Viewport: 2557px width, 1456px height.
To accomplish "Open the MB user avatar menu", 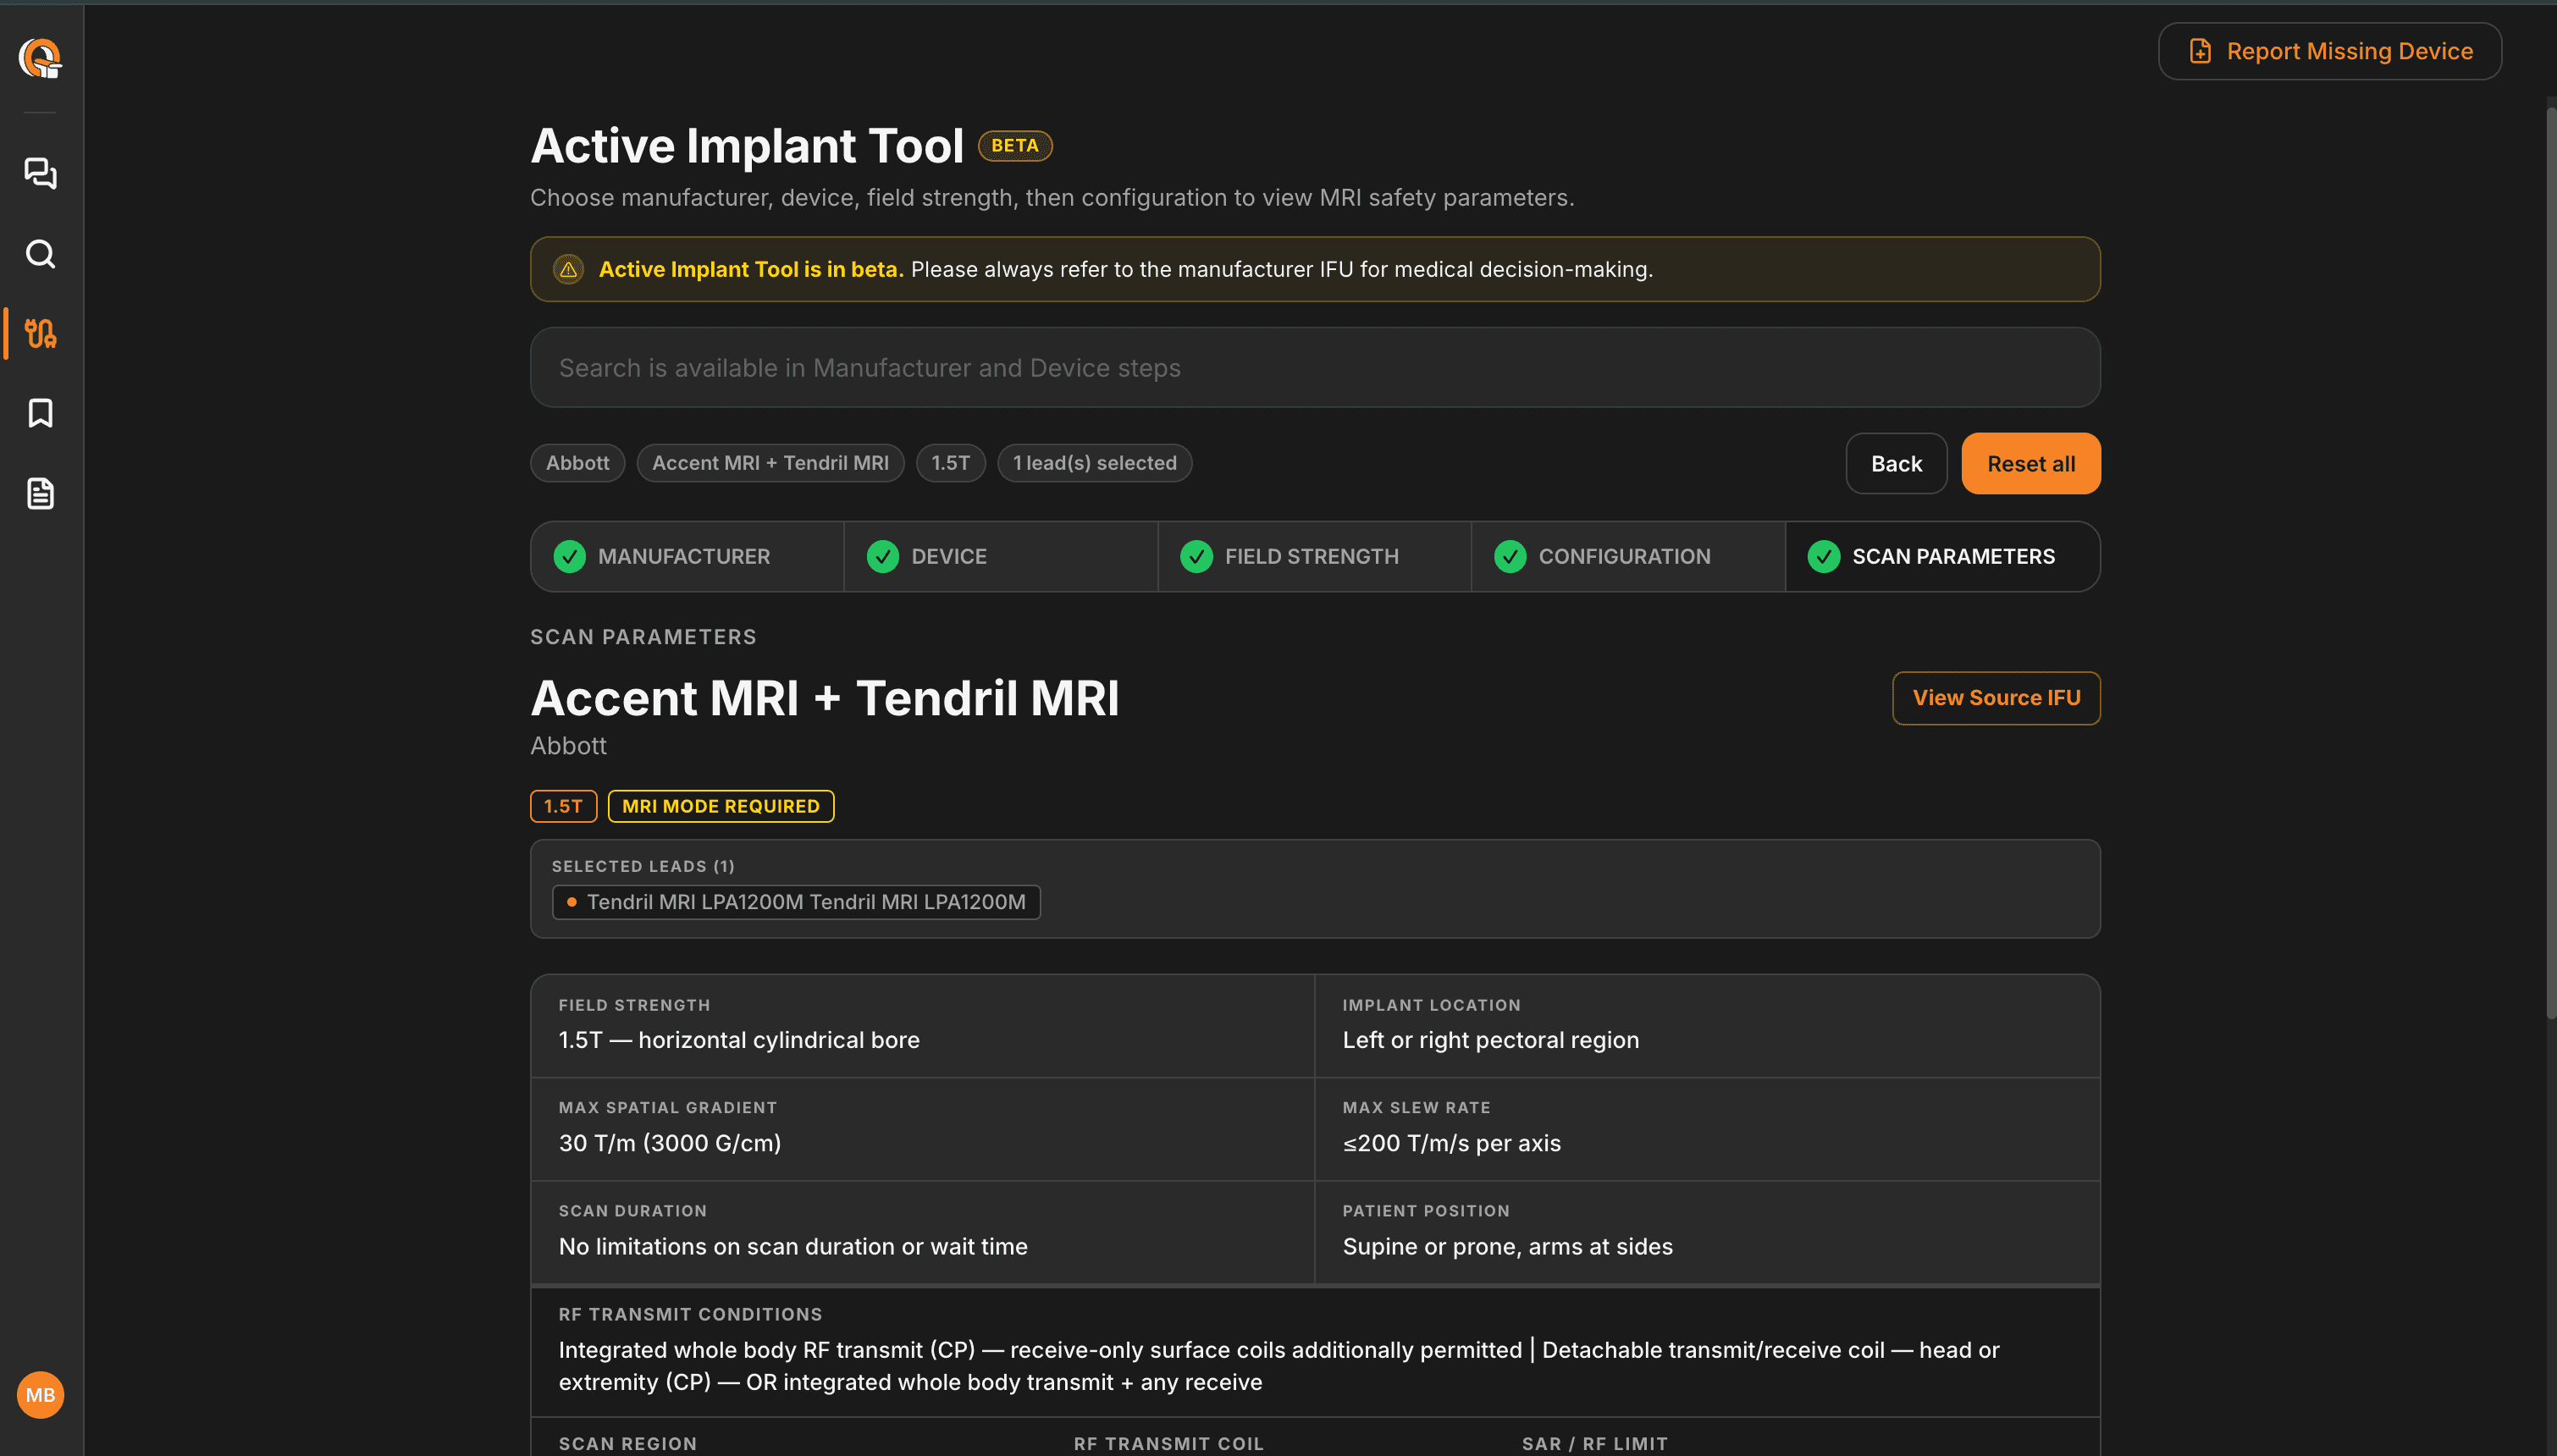I will click(x=40, y=1394).
